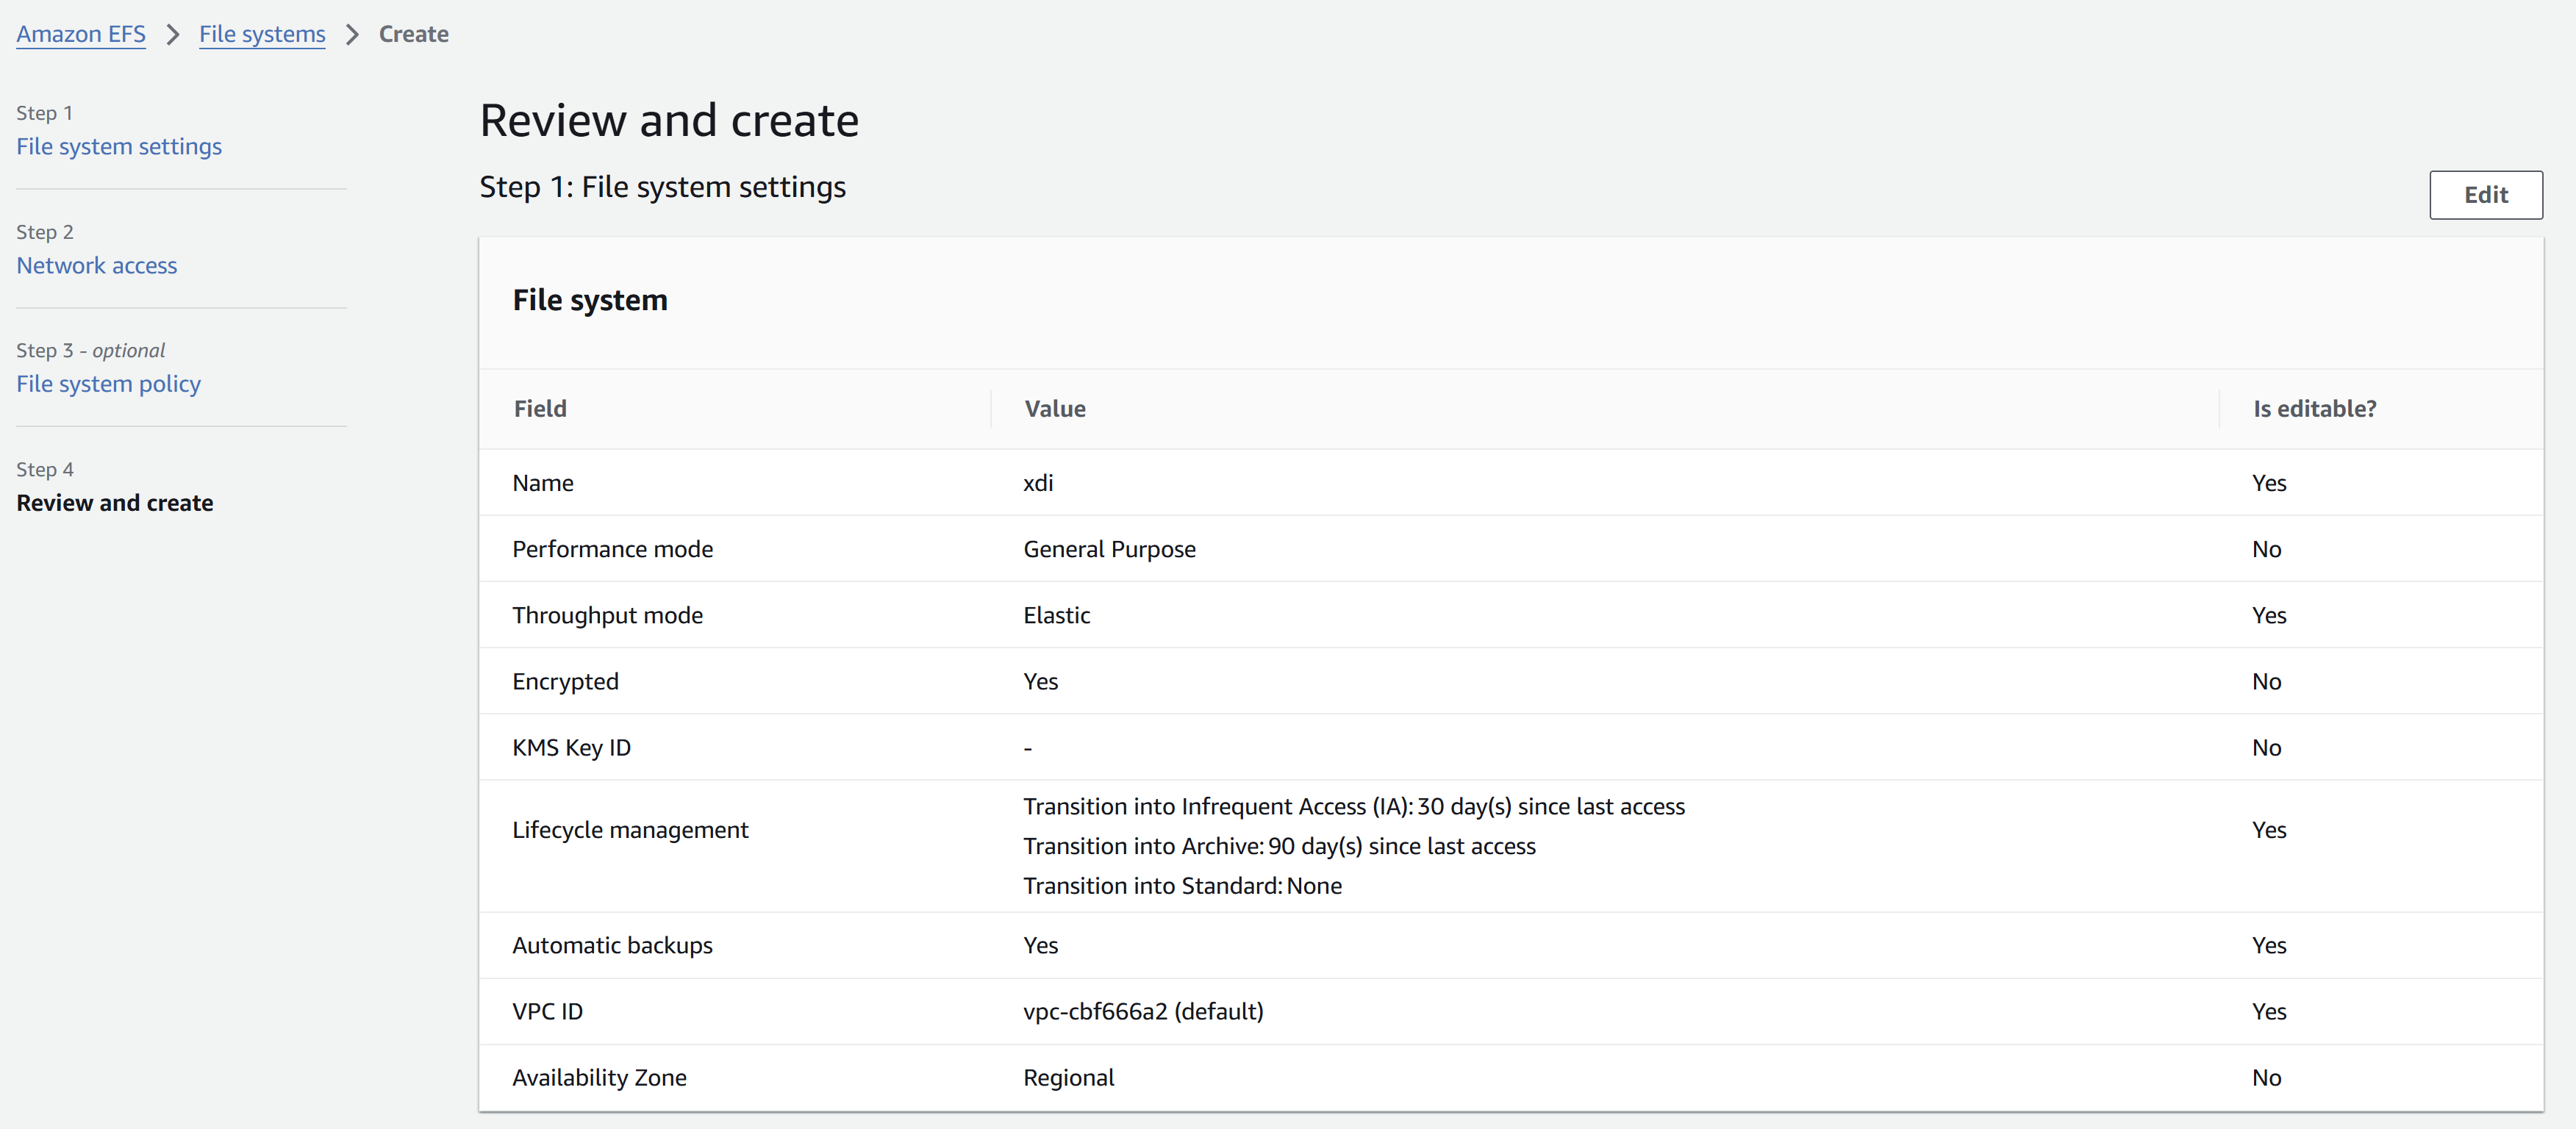Click the vpc-cbf666a2 (default) value
Viewport: 2576px width, 1129px height.
click(x=1143, y=1011)
